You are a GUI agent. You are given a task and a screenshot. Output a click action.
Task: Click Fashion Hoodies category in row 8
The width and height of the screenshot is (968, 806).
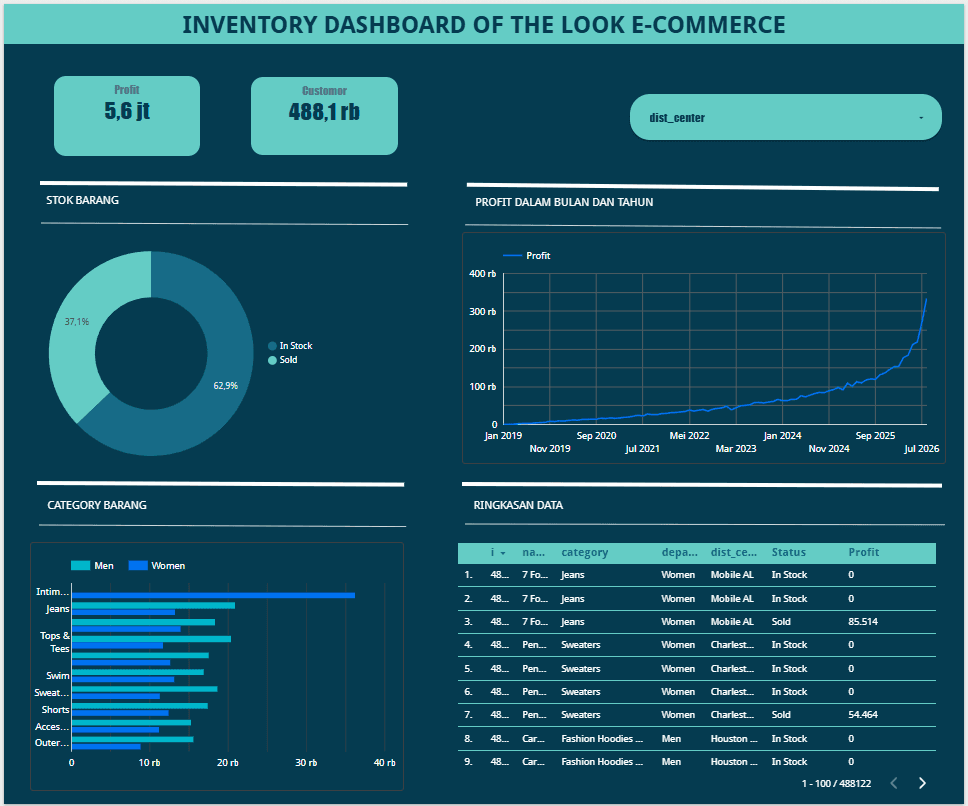tap(602, 739)
